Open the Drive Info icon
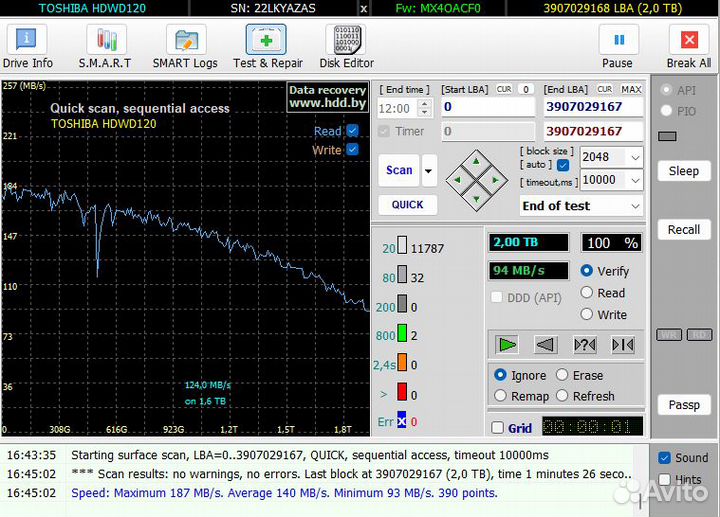The width and height of the screenshot is (720, 517). (x=27, y=39)
